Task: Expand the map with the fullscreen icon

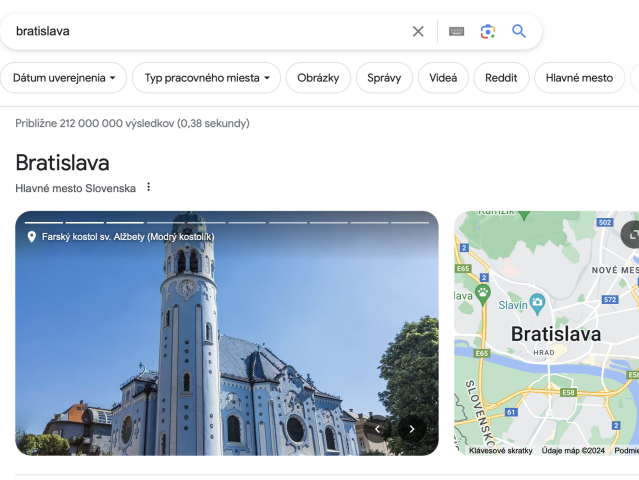Action: pyautogui.click(x=632, y=235)
